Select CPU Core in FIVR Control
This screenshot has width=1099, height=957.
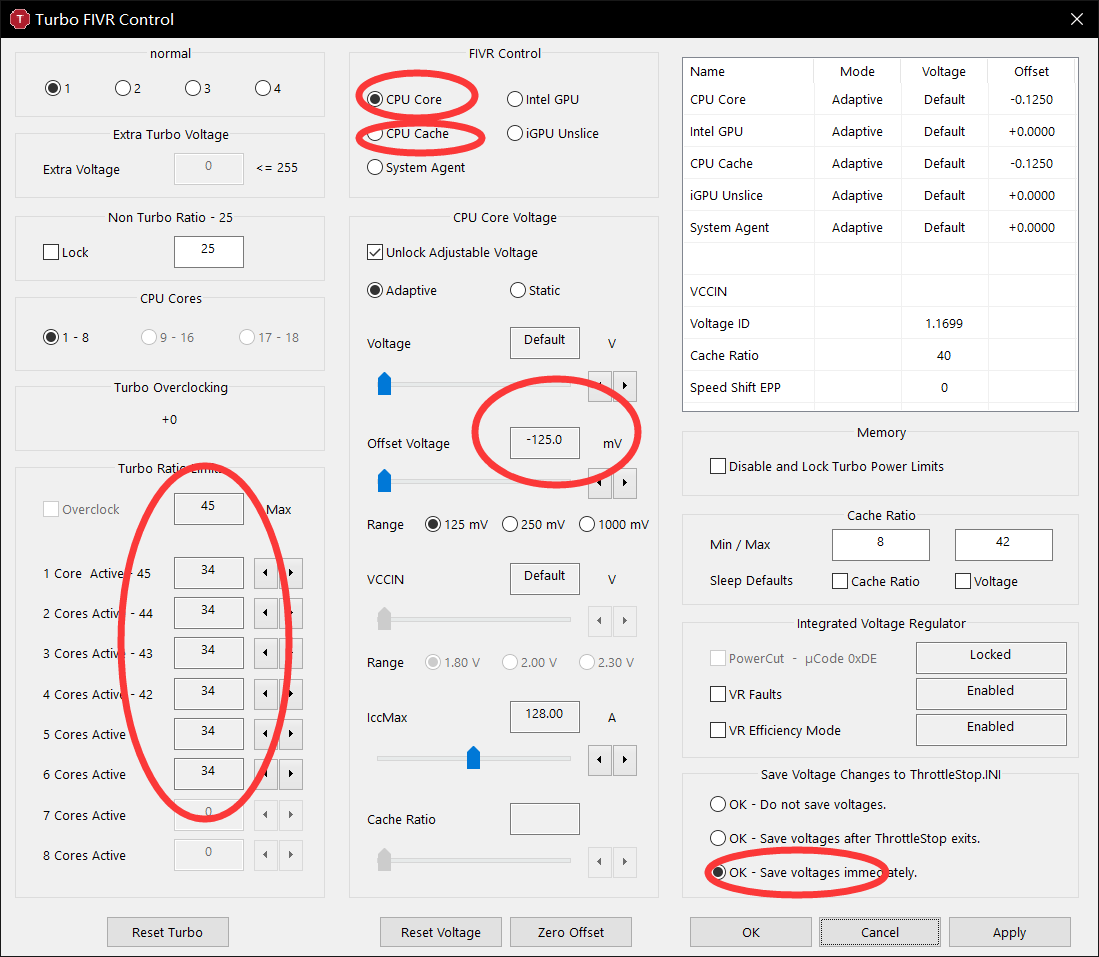point(404,100)
